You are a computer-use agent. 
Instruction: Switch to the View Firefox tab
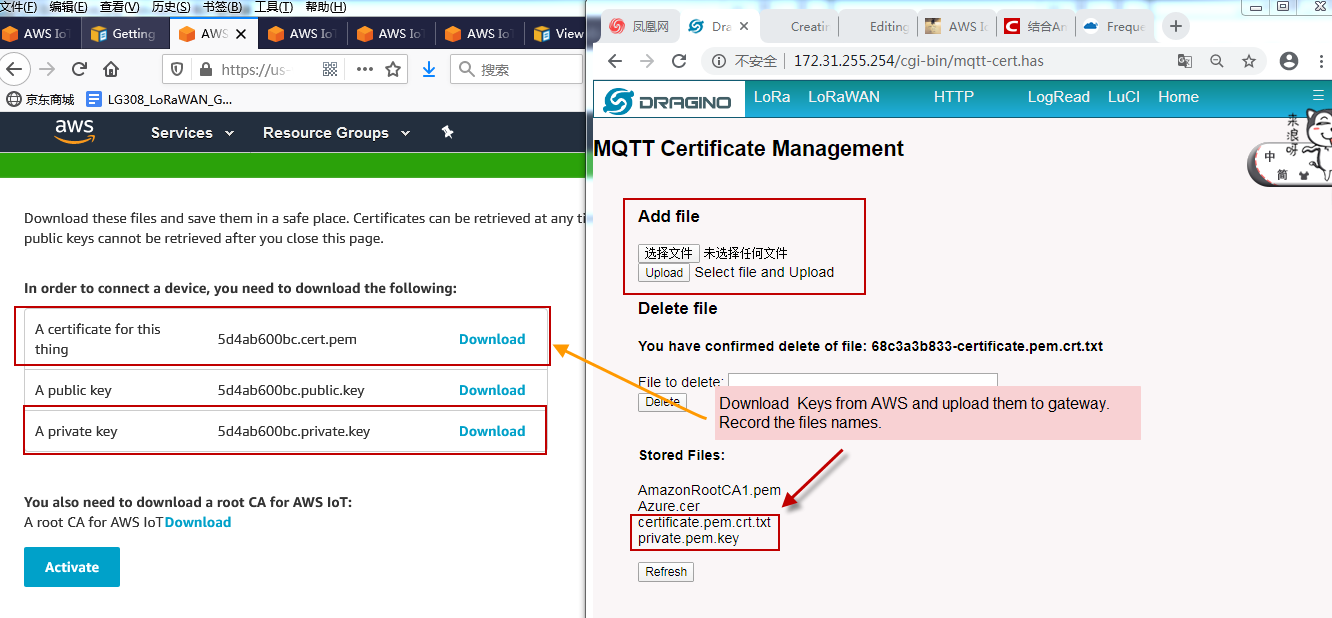pos(558,33)
